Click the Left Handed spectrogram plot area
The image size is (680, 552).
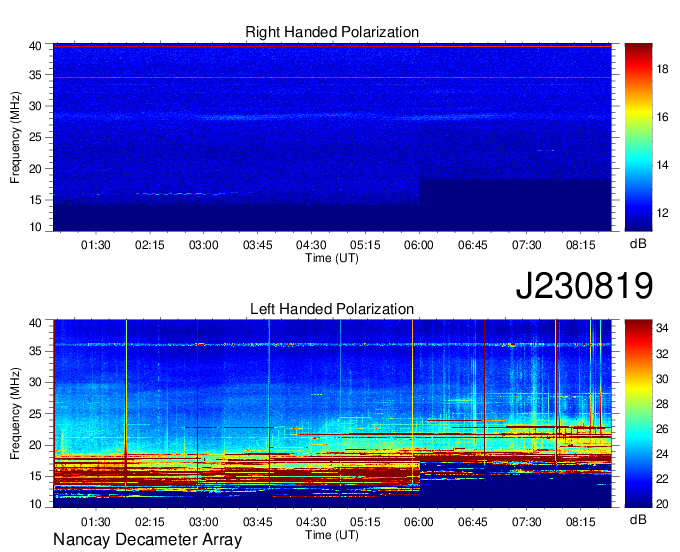pyautogui.click(x=332, y=414)
